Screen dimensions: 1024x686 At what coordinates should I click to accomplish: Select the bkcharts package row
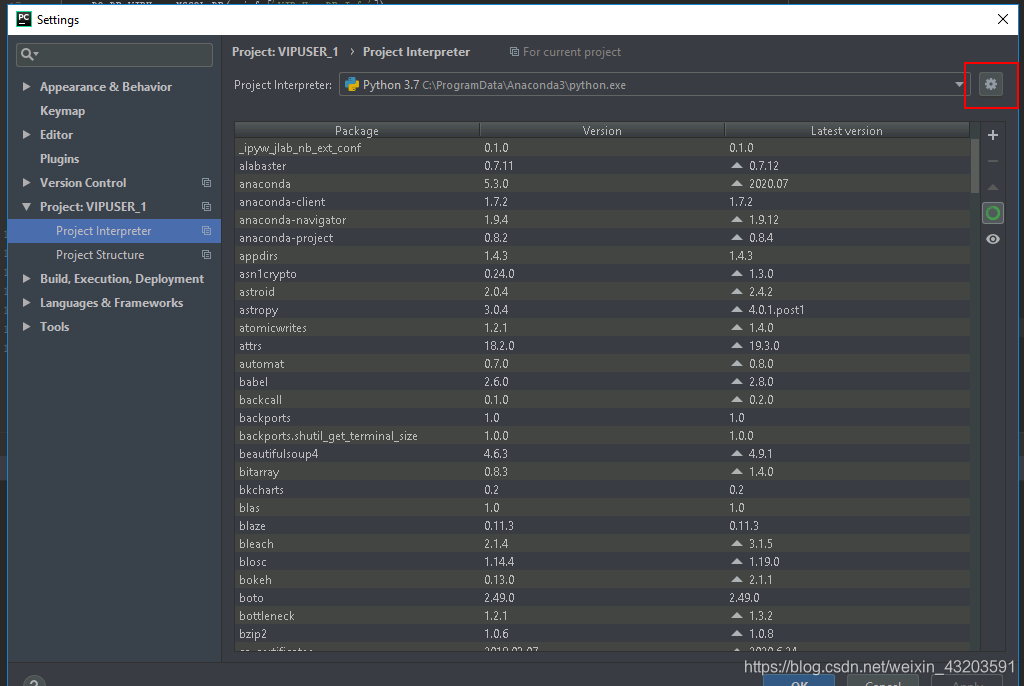click(x=602, y=490)
